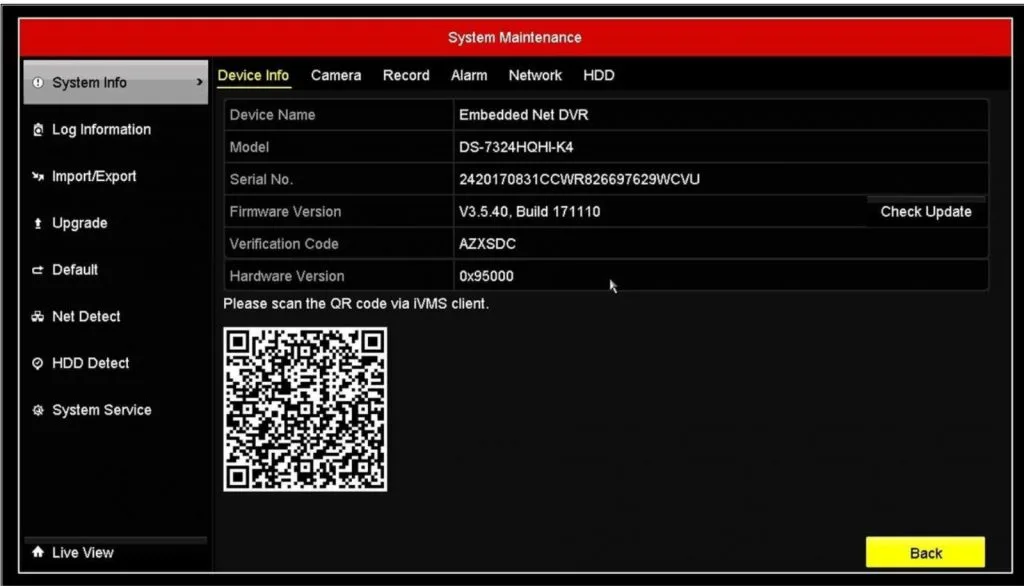The image size is (1024, 586).
Task: Click the 'Firmware Version' field label
Action: 285,212
